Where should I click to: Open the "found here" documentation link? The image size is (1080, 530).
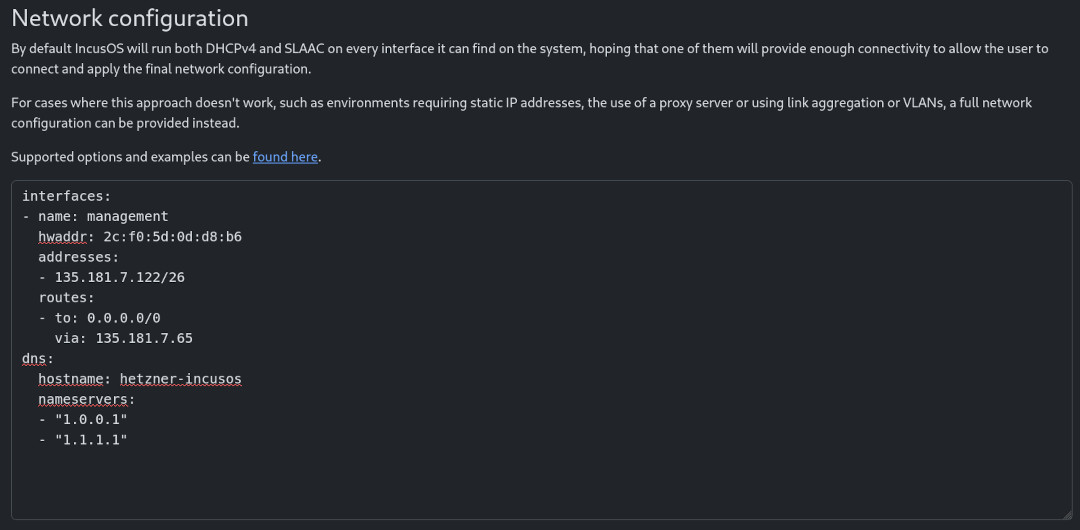tap(285, 157)
